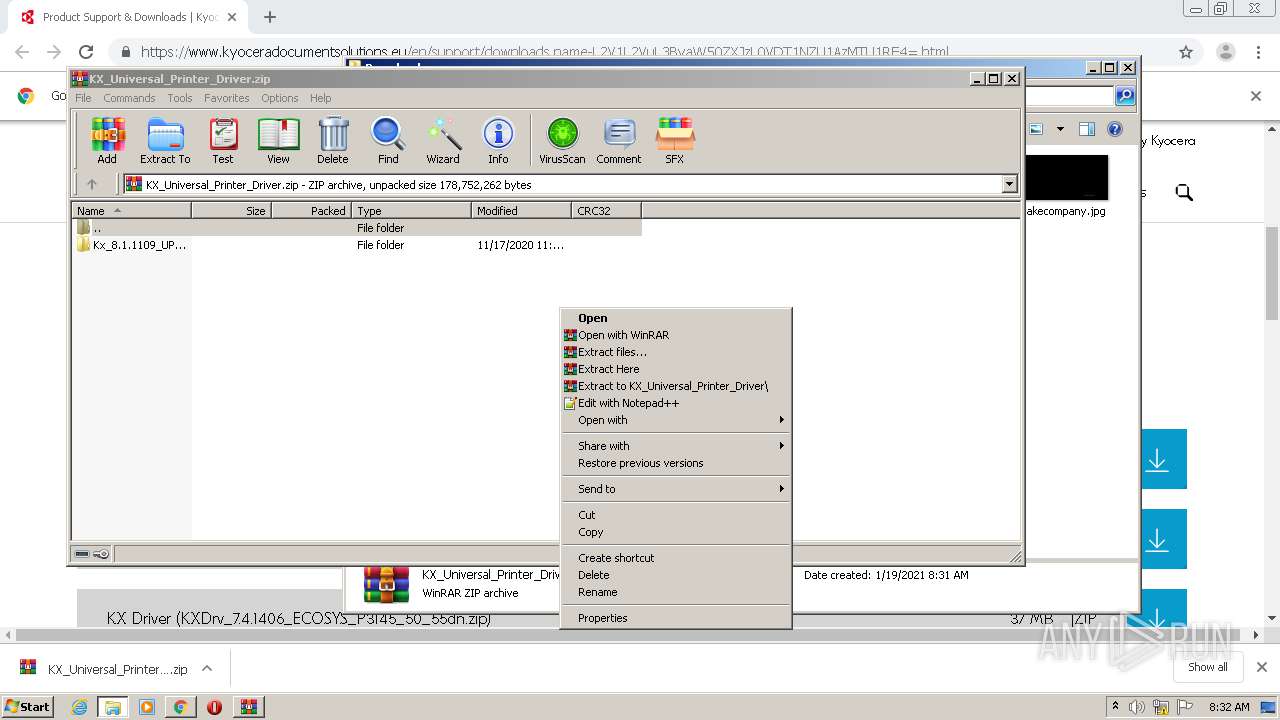Sort by the Modified column header
The image size is (1280, 720).
pyautogui.click(x=521, y=210)
